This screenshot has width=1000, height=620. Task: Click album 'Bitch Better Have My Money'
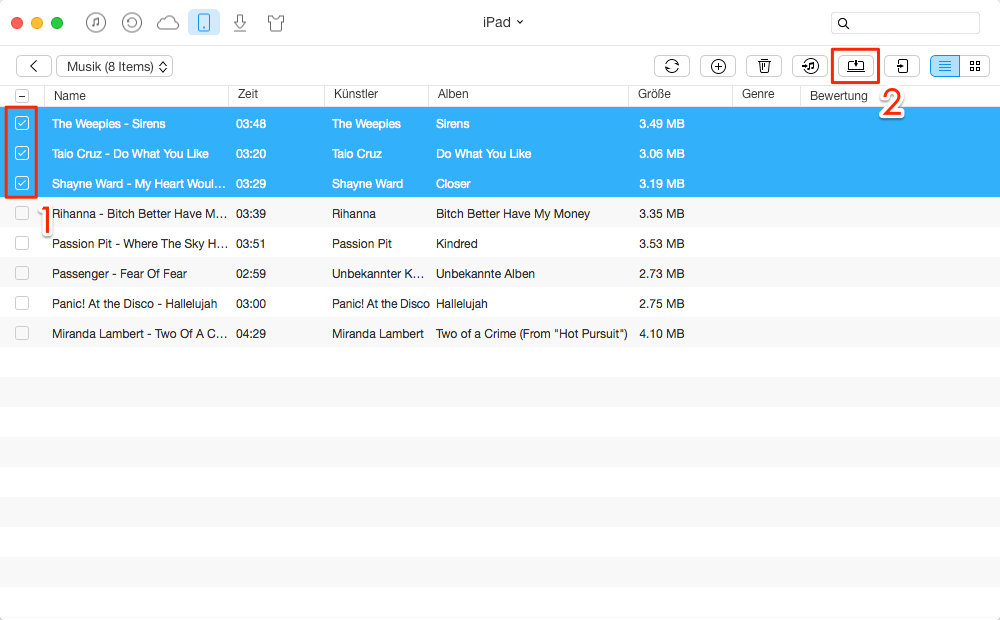point(513,214)
